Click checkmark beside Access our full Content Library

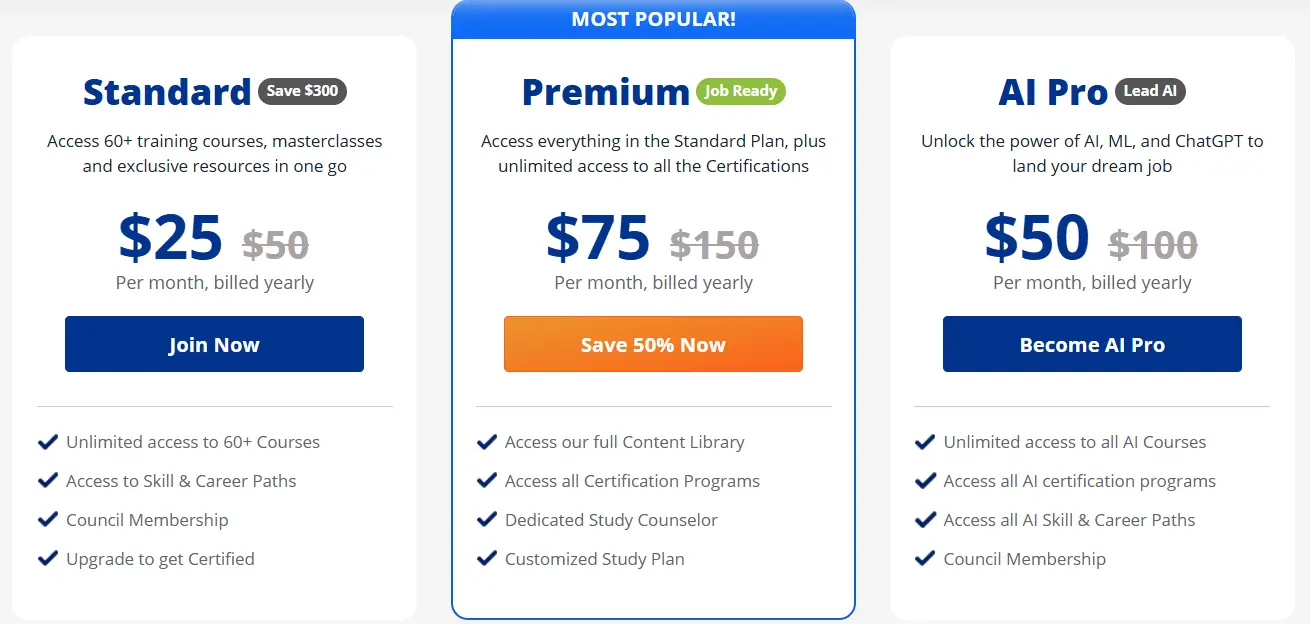(486, 442)
